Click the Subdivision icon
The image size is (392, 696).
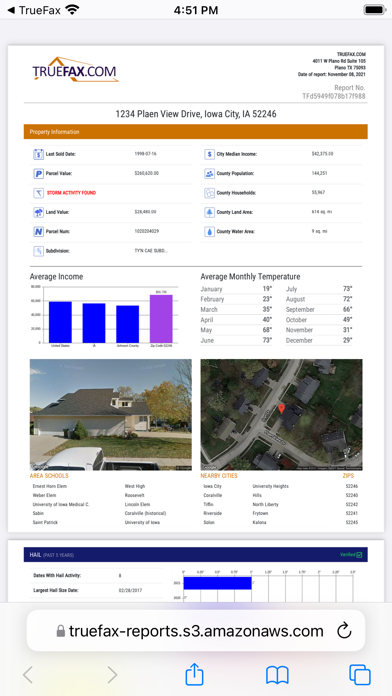(x=38, y=251)
